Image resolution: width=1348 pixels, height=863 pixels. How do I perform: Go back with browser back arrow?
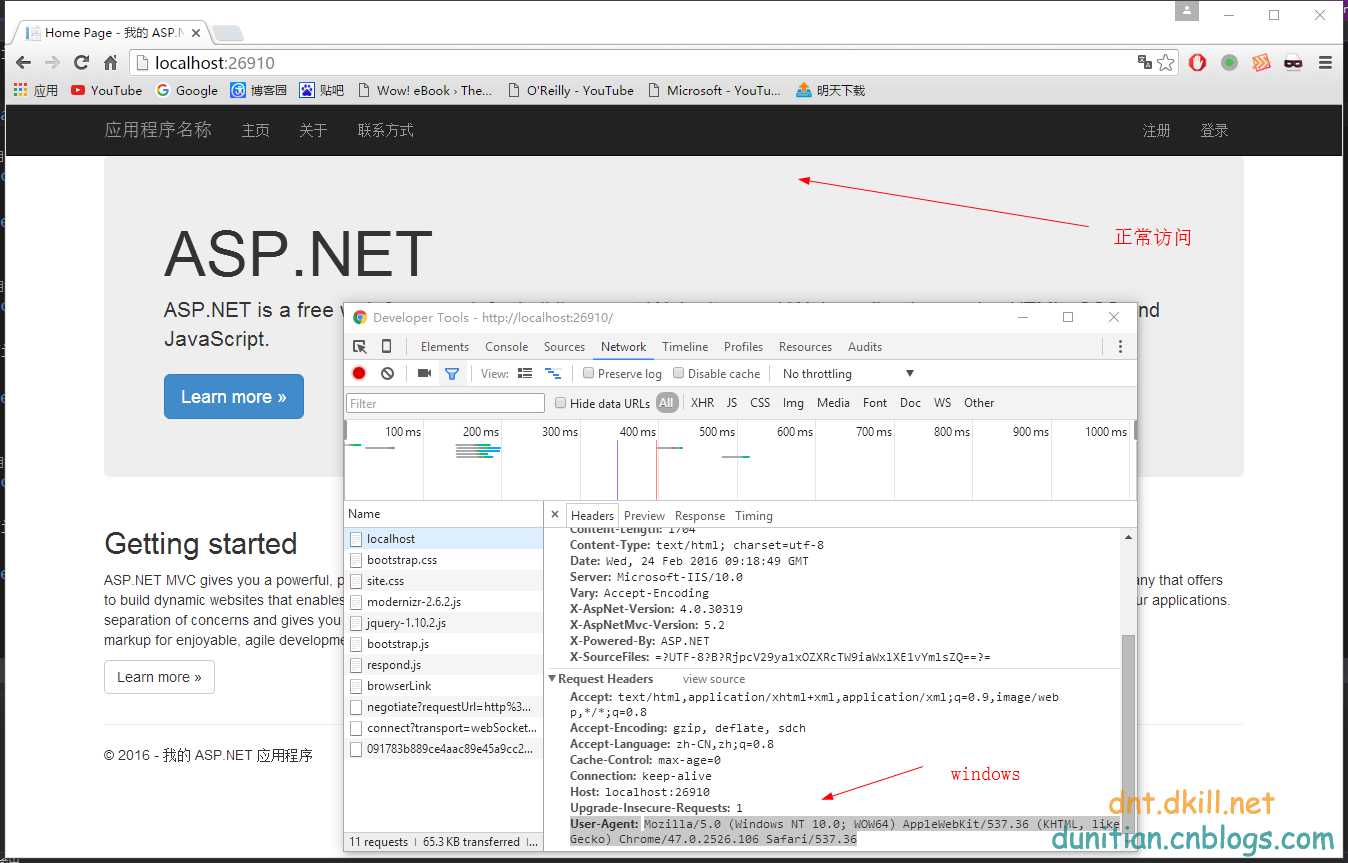(x=23, y=62)
